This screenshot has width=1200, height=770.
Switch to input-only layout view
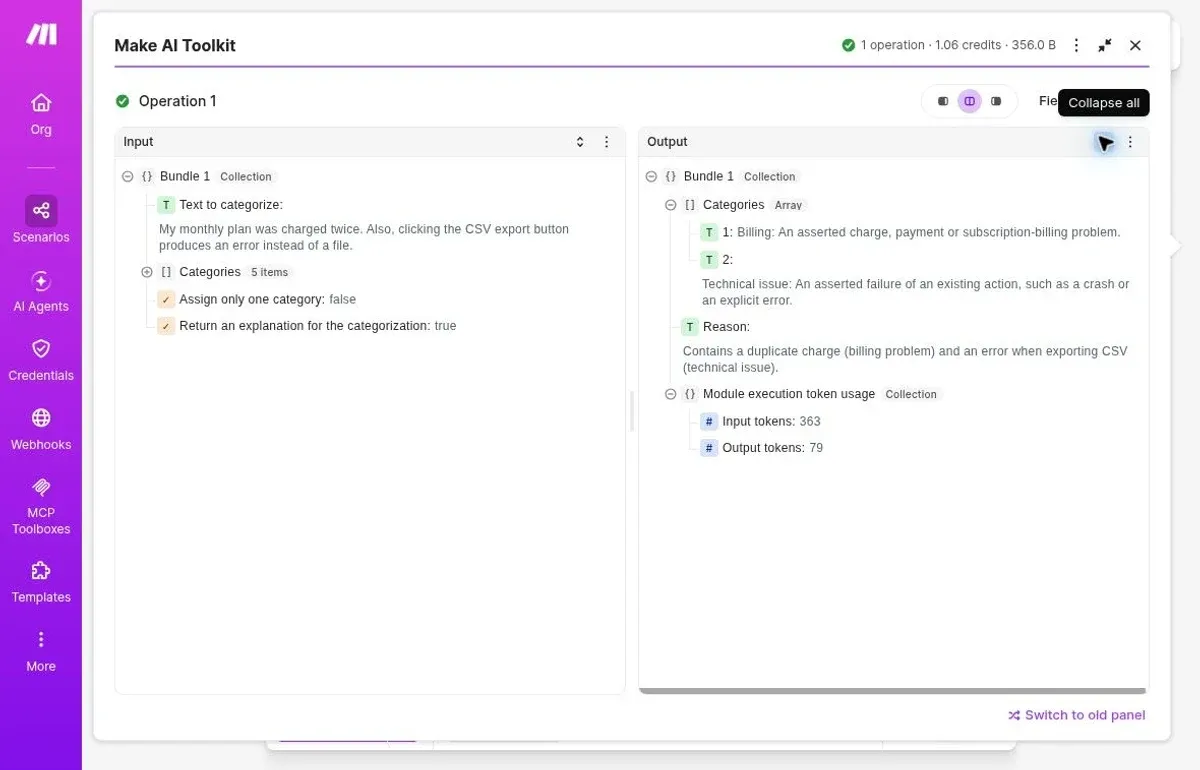943,101
